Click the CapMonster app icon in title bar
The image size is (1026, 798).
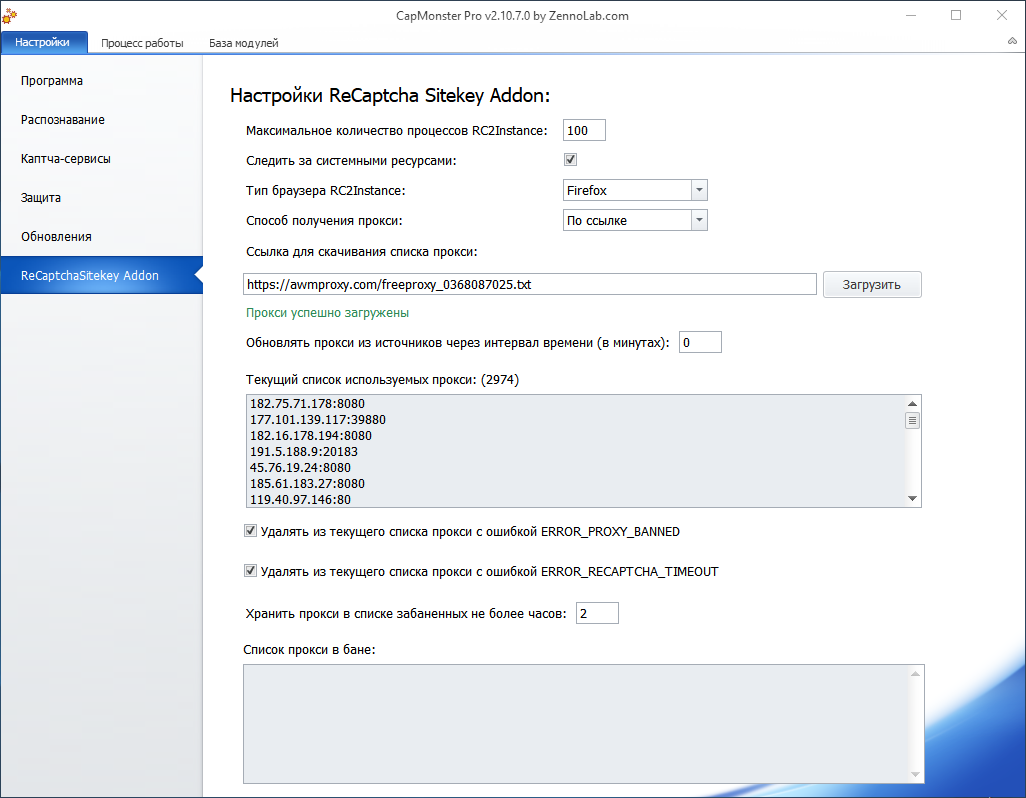click(x=10, y=16)
